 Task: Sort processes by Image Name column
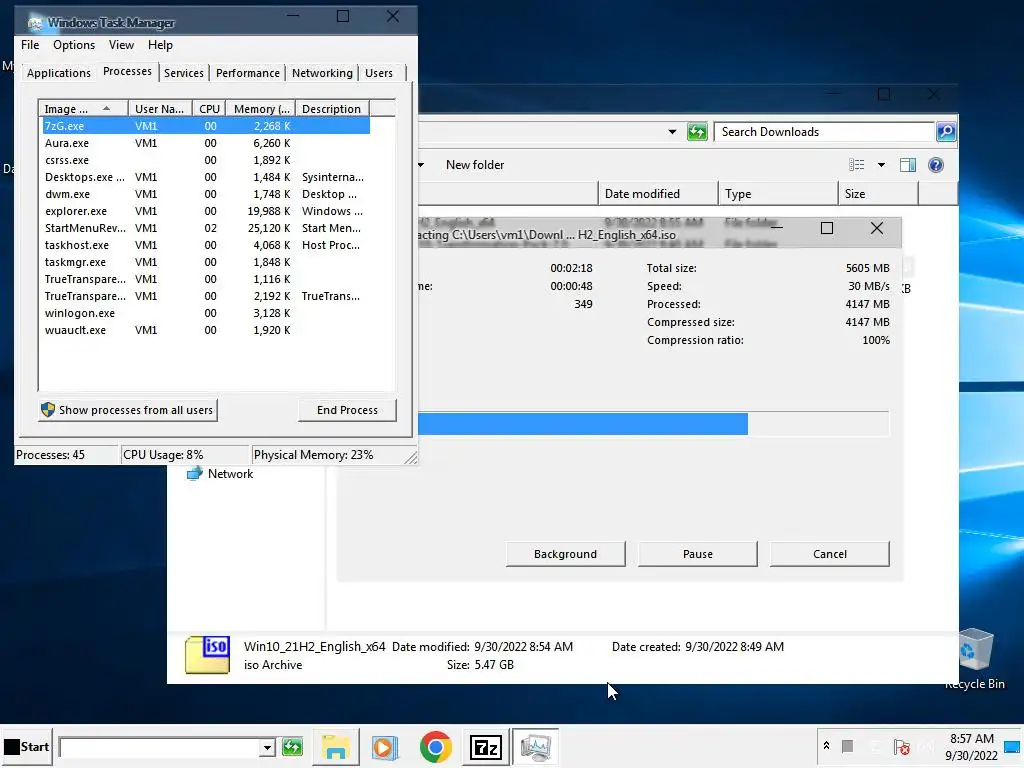point(84,109)
